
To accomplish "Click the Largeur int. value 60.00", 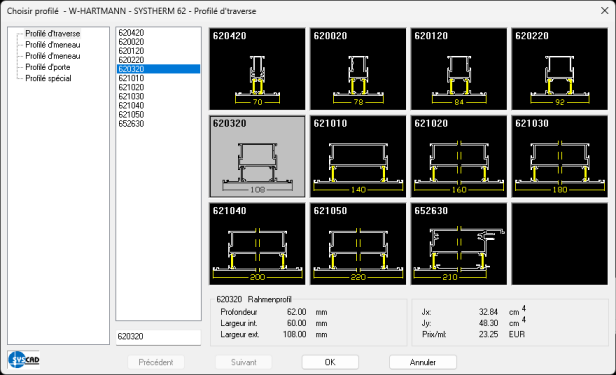I will 296,323.
